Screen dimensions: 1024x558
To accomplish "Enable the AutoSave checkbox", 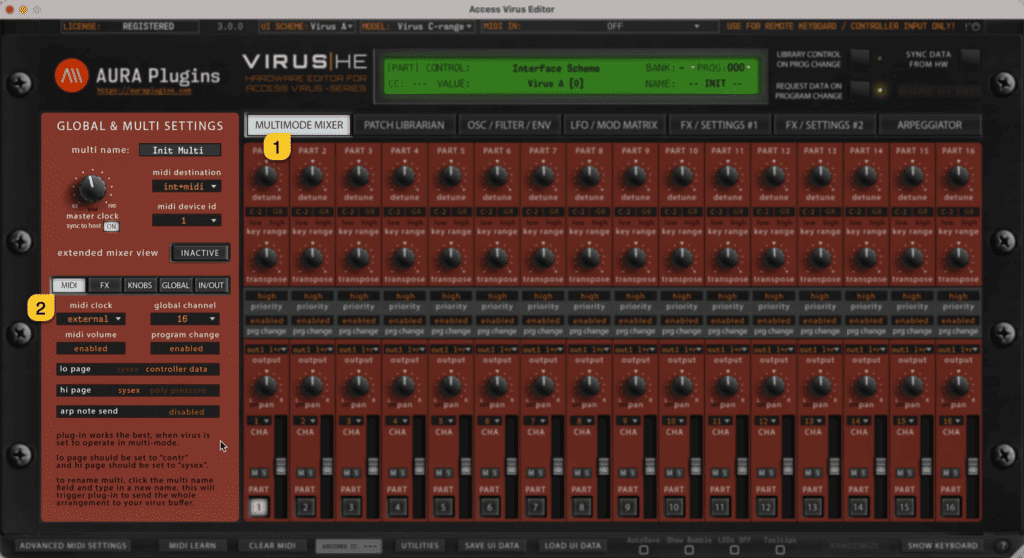I will [x=643, y=550].
